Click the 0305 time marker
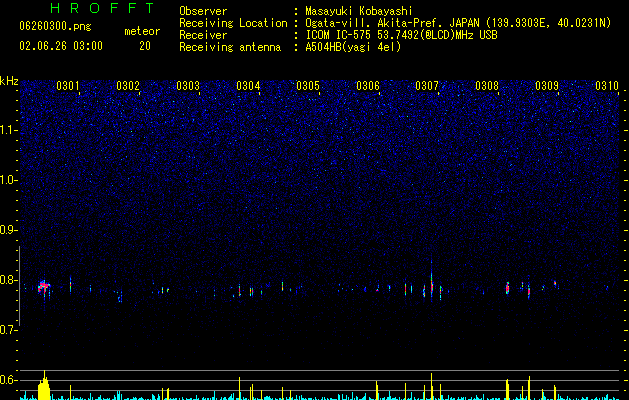The height and width of the screenshot is (400, 629). pyautogui.click(x=308, y=86)
